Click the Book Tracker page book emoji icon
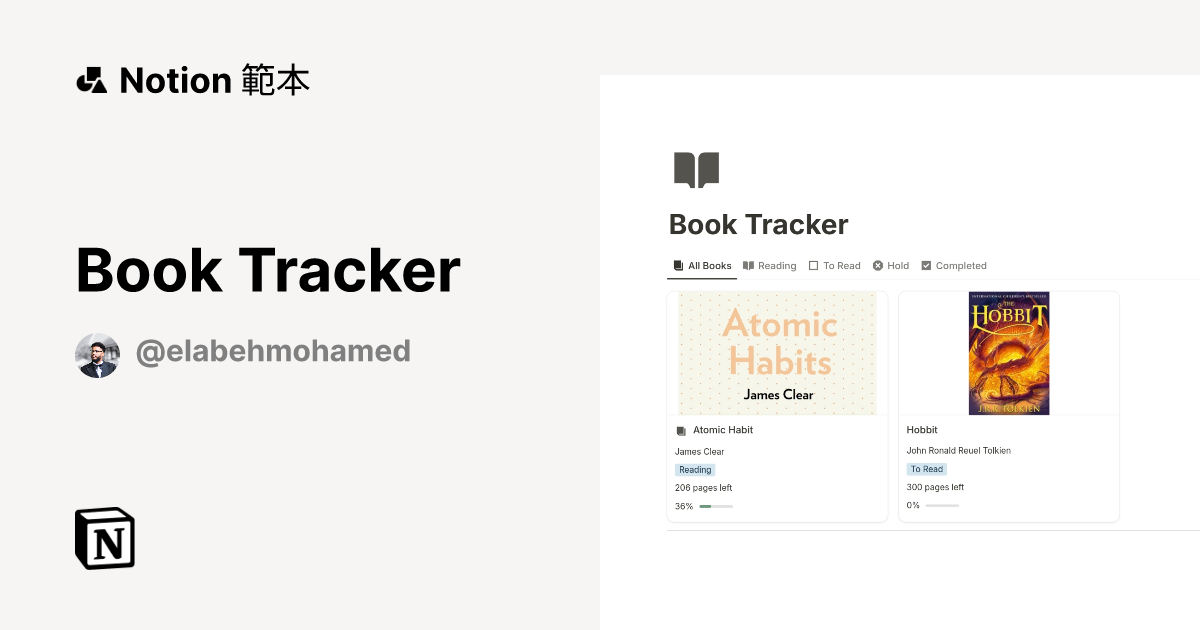The image size is (1200, 630). (697, 169)
